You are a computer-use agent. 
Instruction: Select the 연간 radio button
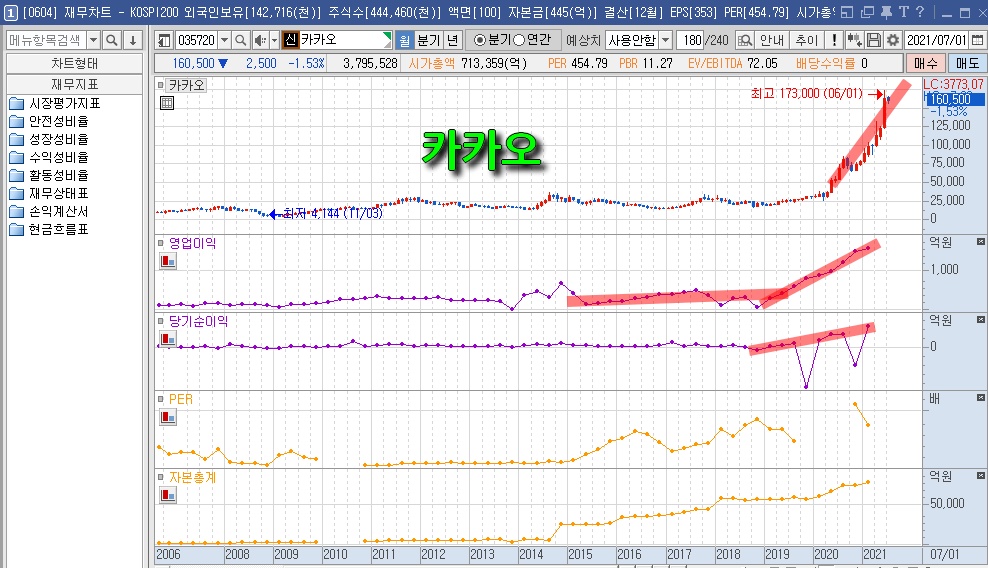tap(519, 40)
